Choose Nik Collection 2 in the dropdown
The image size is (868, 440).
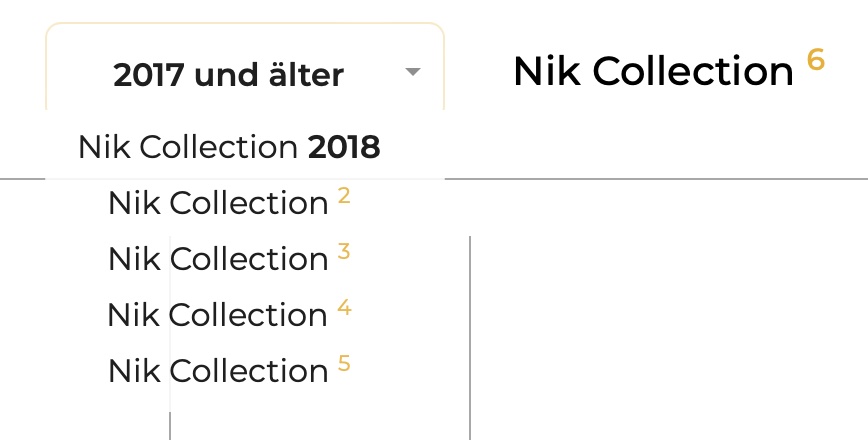[x=229, y=203]
